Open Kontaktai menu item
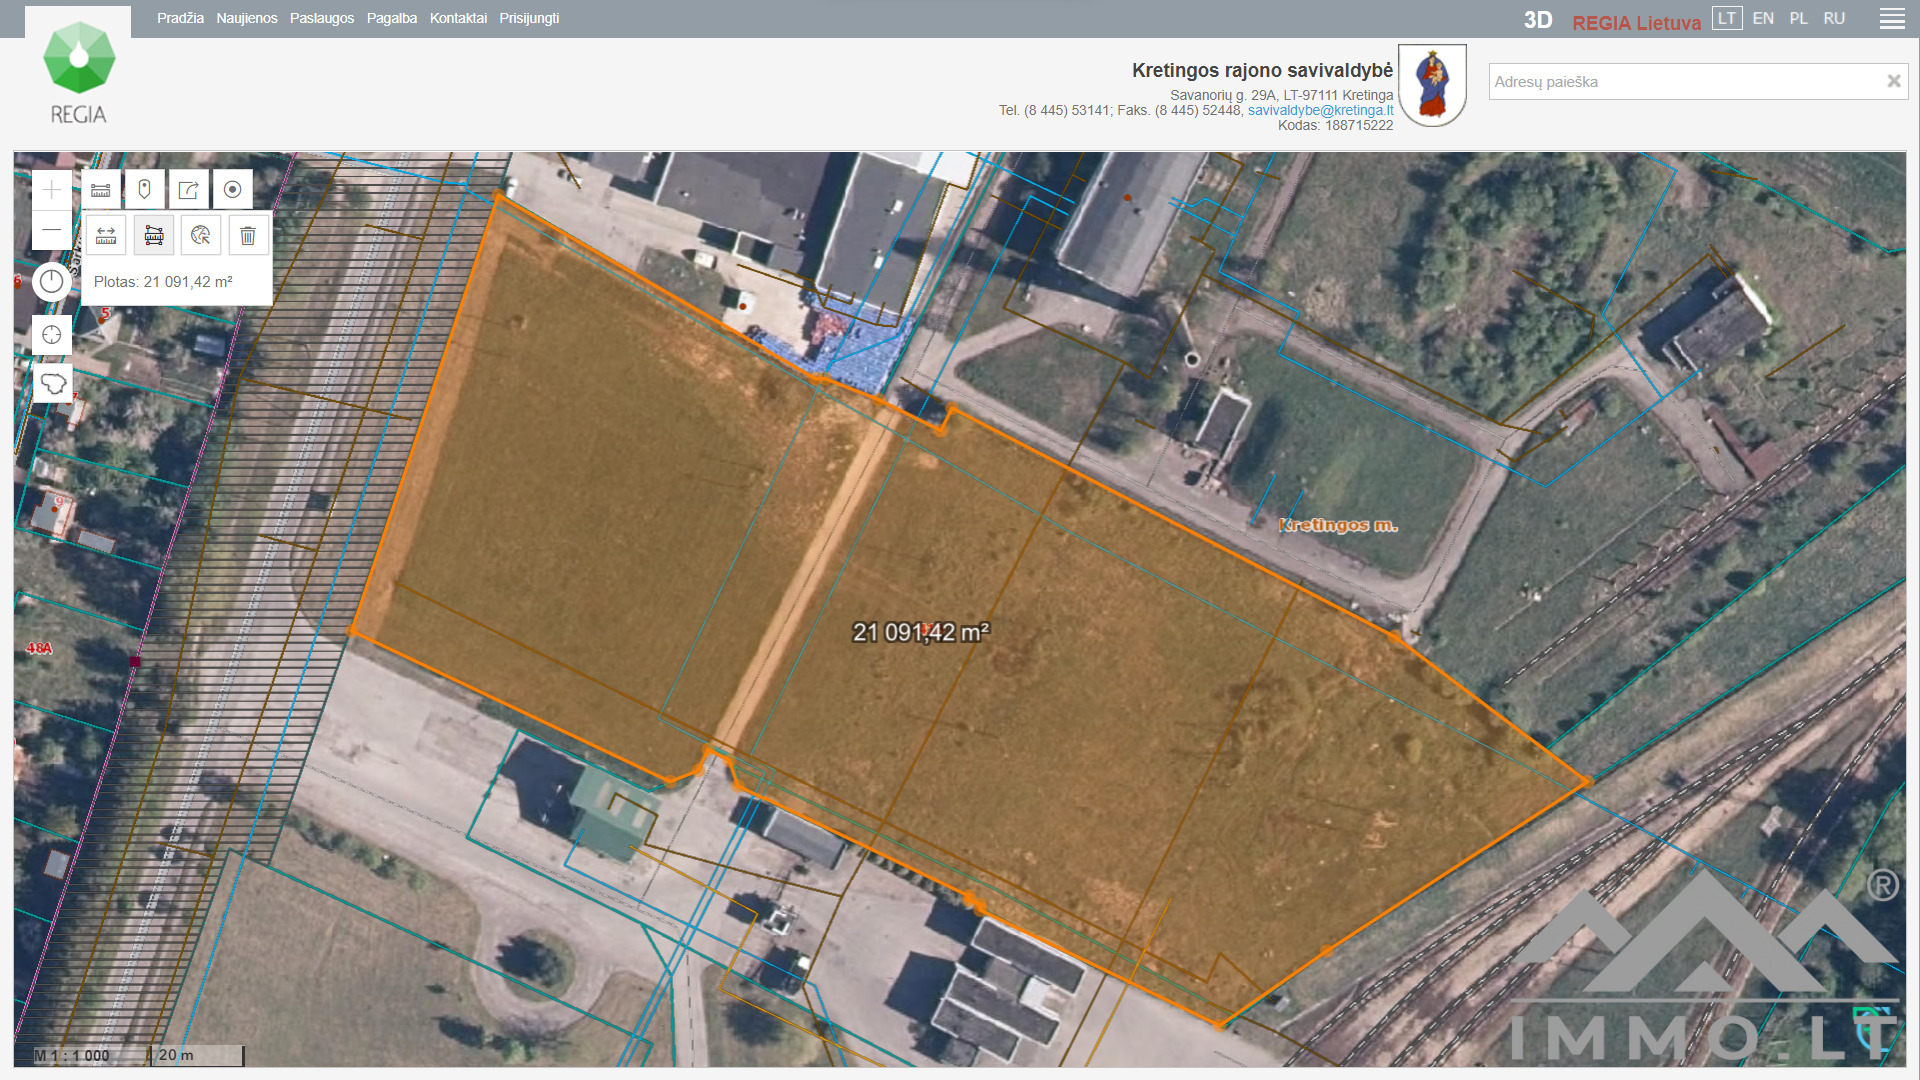 pyautogui.click(x=458, y=18)
